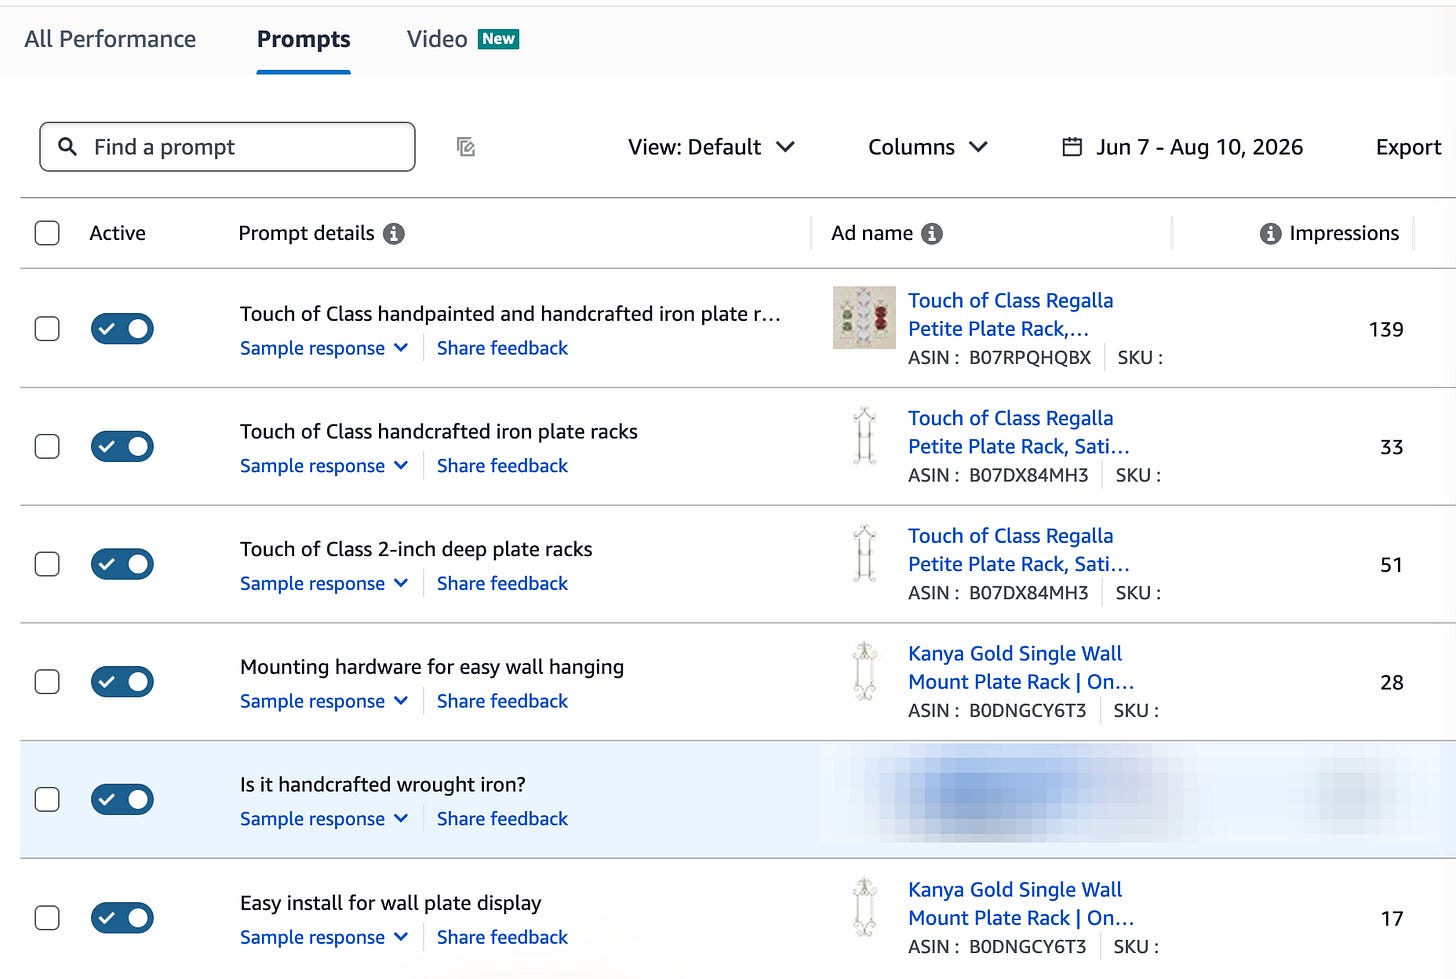The height and width of the screenshot is (979, 1456).
Task: Click Share feedback for handpainted and handcrafted prompt
Action: click(x=502, y=348)
